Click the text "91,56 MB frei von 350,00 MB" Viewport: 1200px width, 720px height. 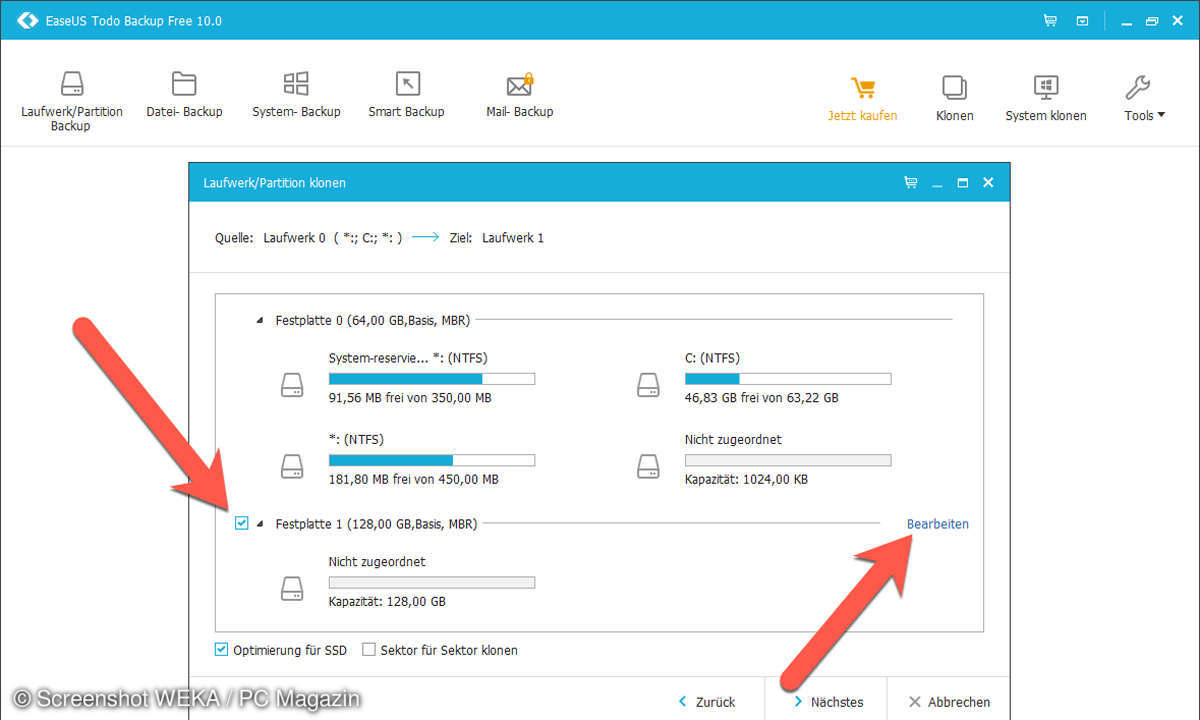pyautogui.click(x=410, y=398)
